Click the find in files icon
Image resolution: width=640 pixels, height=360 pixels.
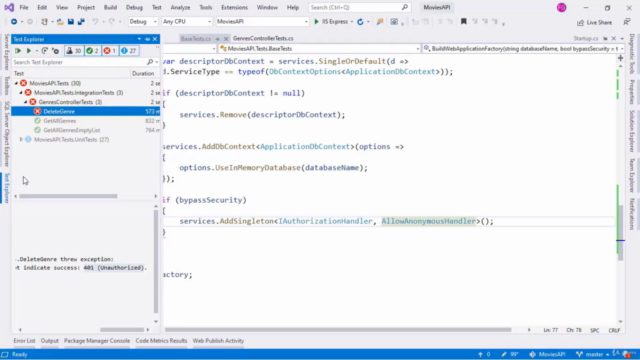pyautogui.click(x=380, y=22)
